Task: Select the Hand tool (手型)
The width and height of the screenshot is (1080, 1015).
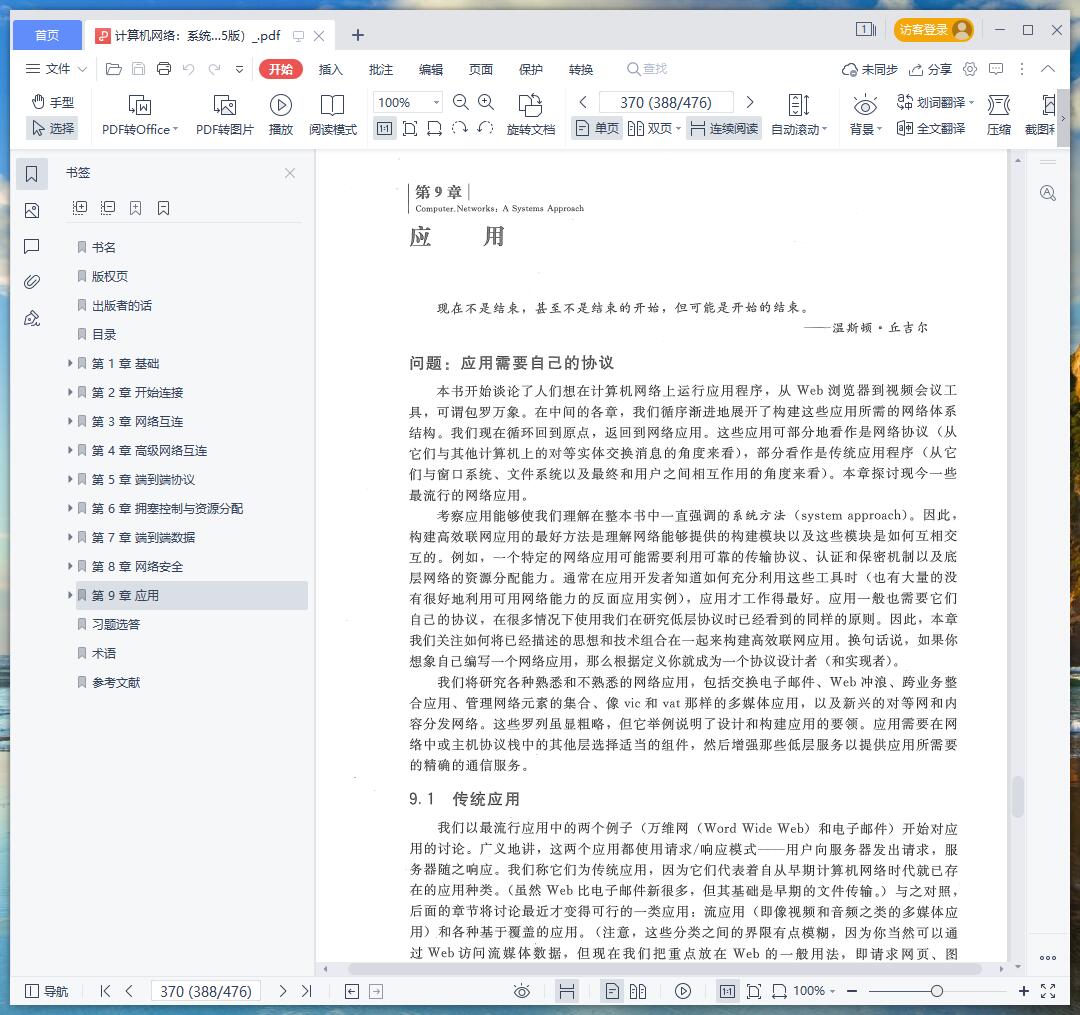Action: pyautogui.click(x=53, y=103)
